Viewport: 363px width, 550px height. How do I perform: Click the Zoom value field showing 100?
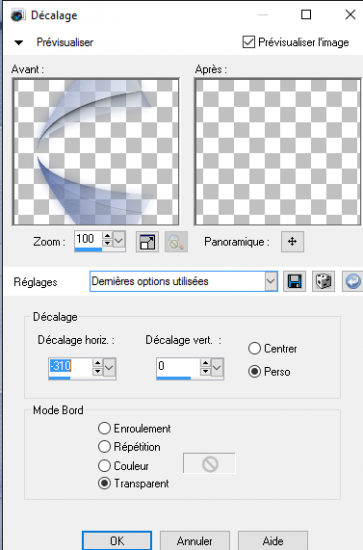88,239
